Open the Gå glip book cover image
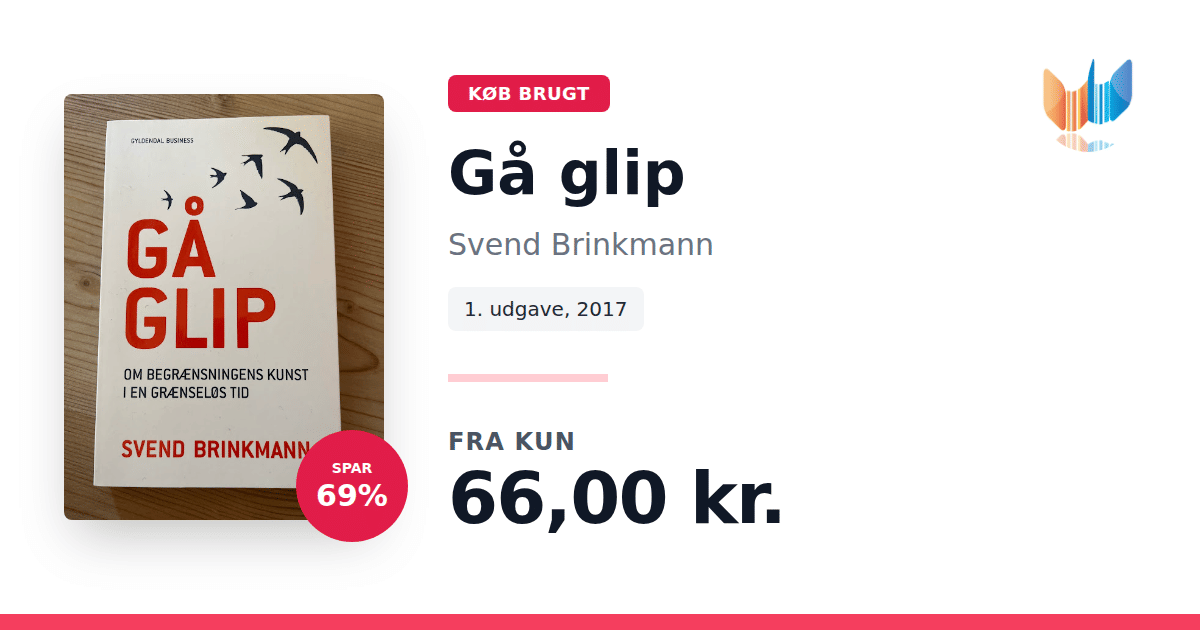The image size is (1200, 630). [224, 307]
